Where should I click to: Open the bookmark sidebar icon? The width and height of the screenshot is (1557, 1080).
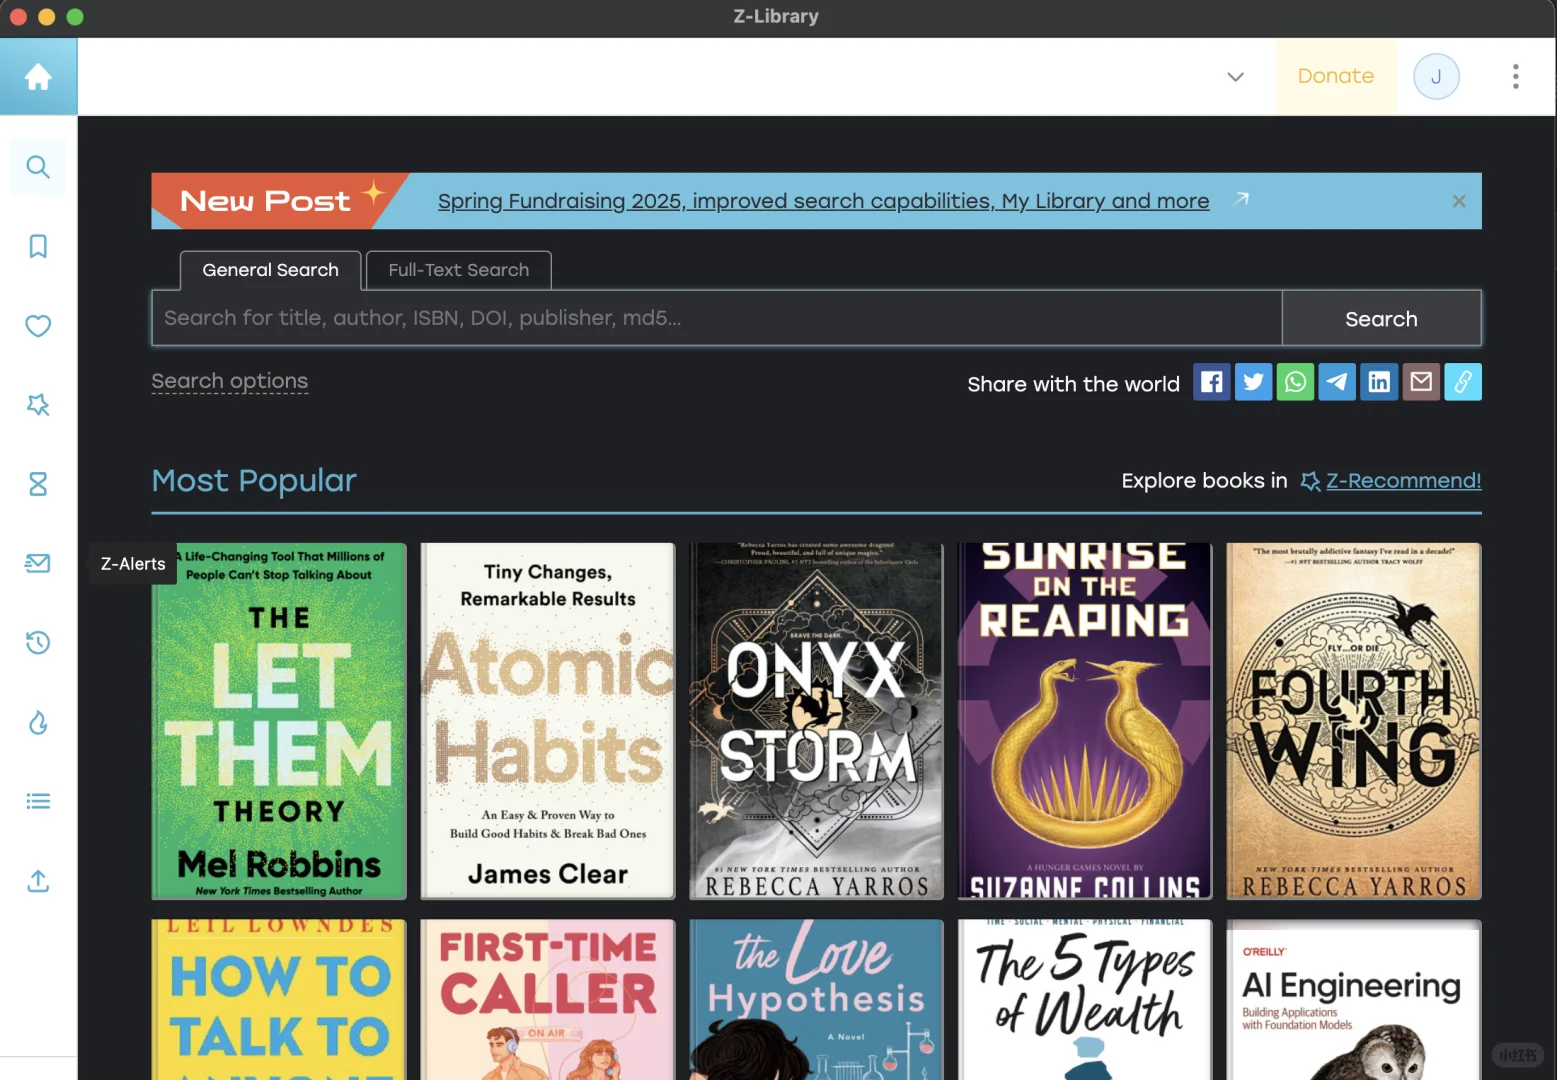click(x=38, y=246)
